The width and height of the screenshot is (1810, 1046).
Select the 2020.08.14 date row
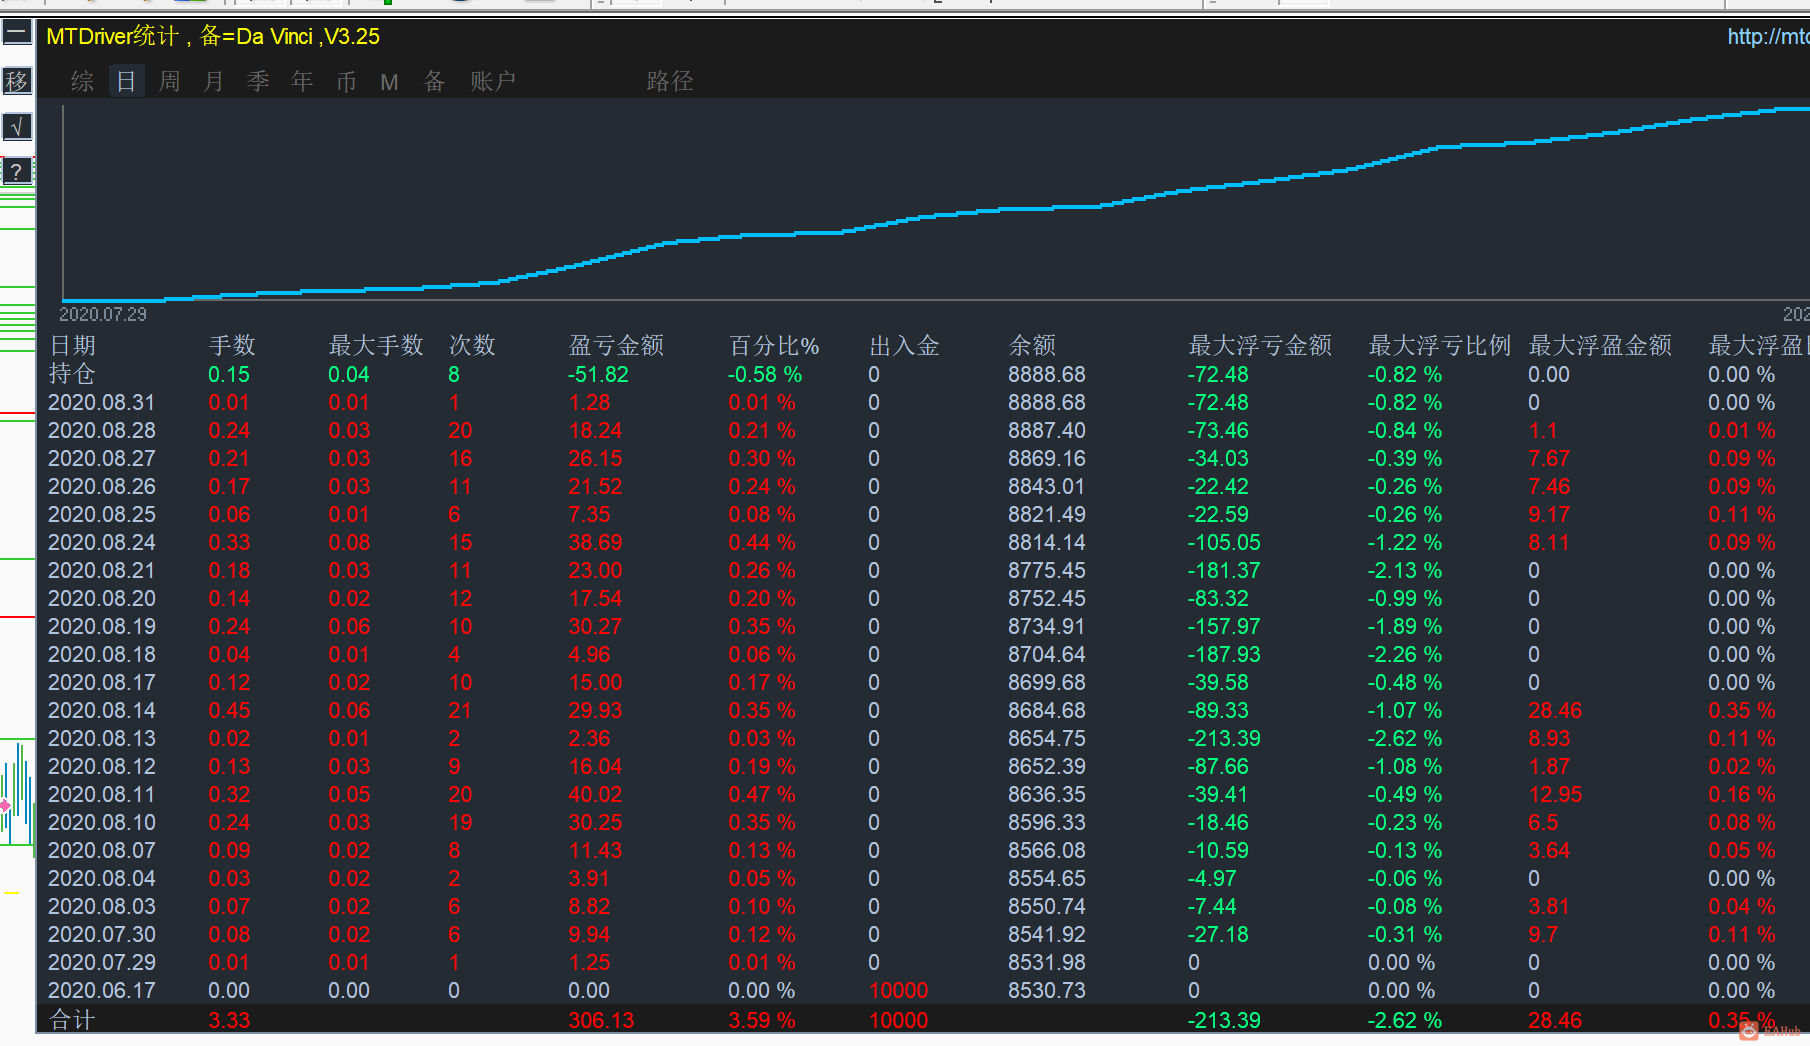coord(102,710)
